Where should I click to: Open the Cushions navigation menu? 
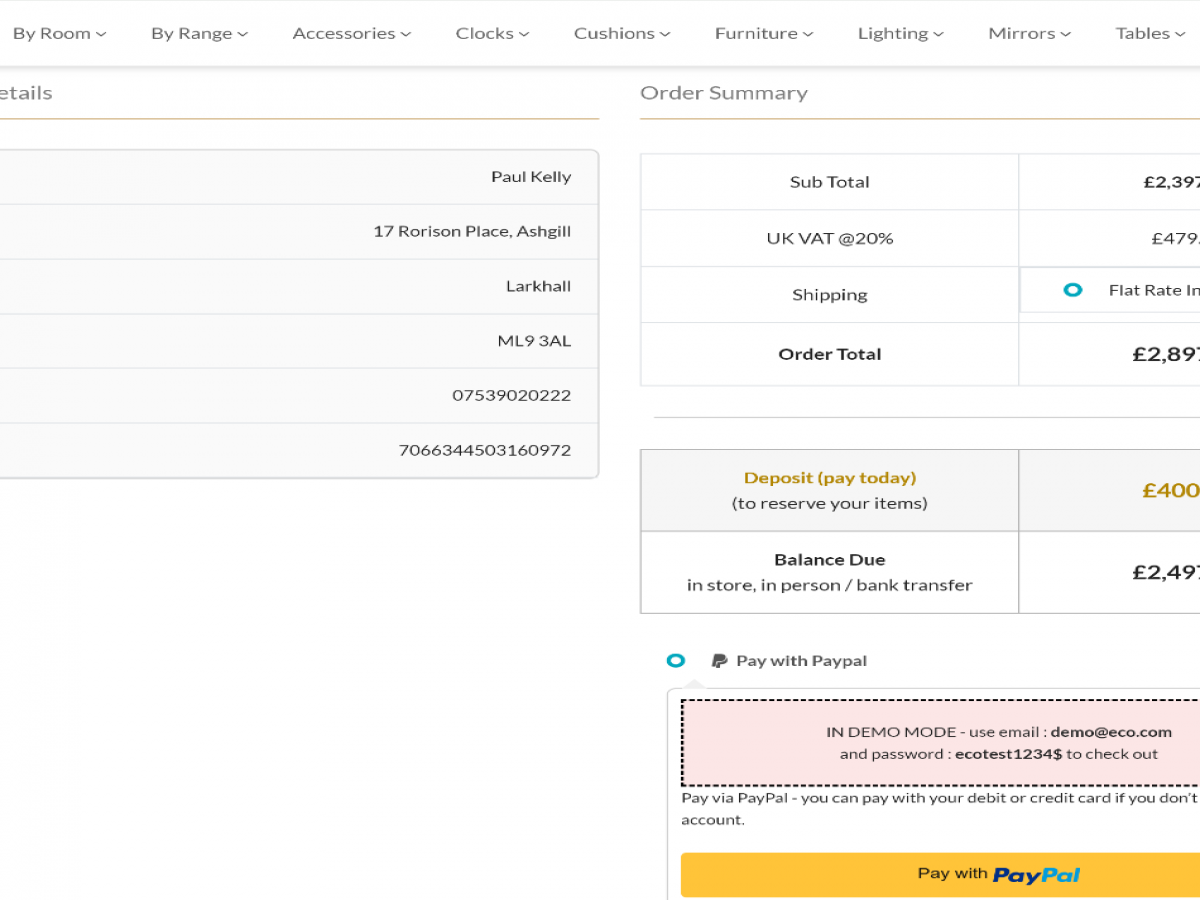point(622,33)
